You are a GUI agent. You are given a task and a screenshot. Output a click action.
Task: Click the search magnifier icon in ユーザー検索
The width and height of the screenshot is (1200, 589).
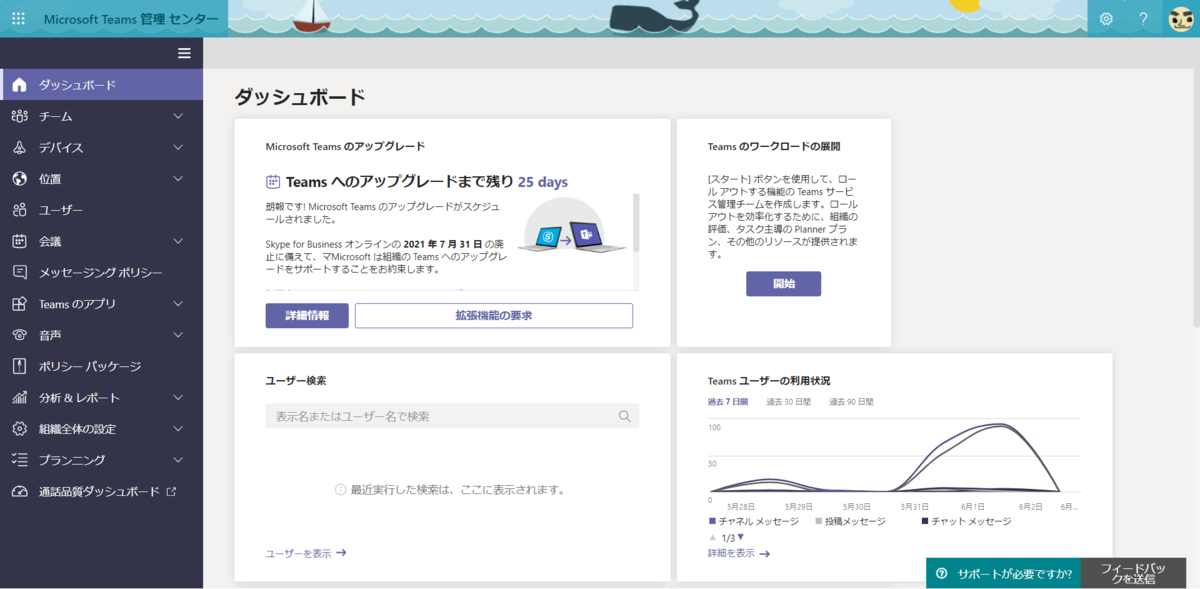coord(624,416)
